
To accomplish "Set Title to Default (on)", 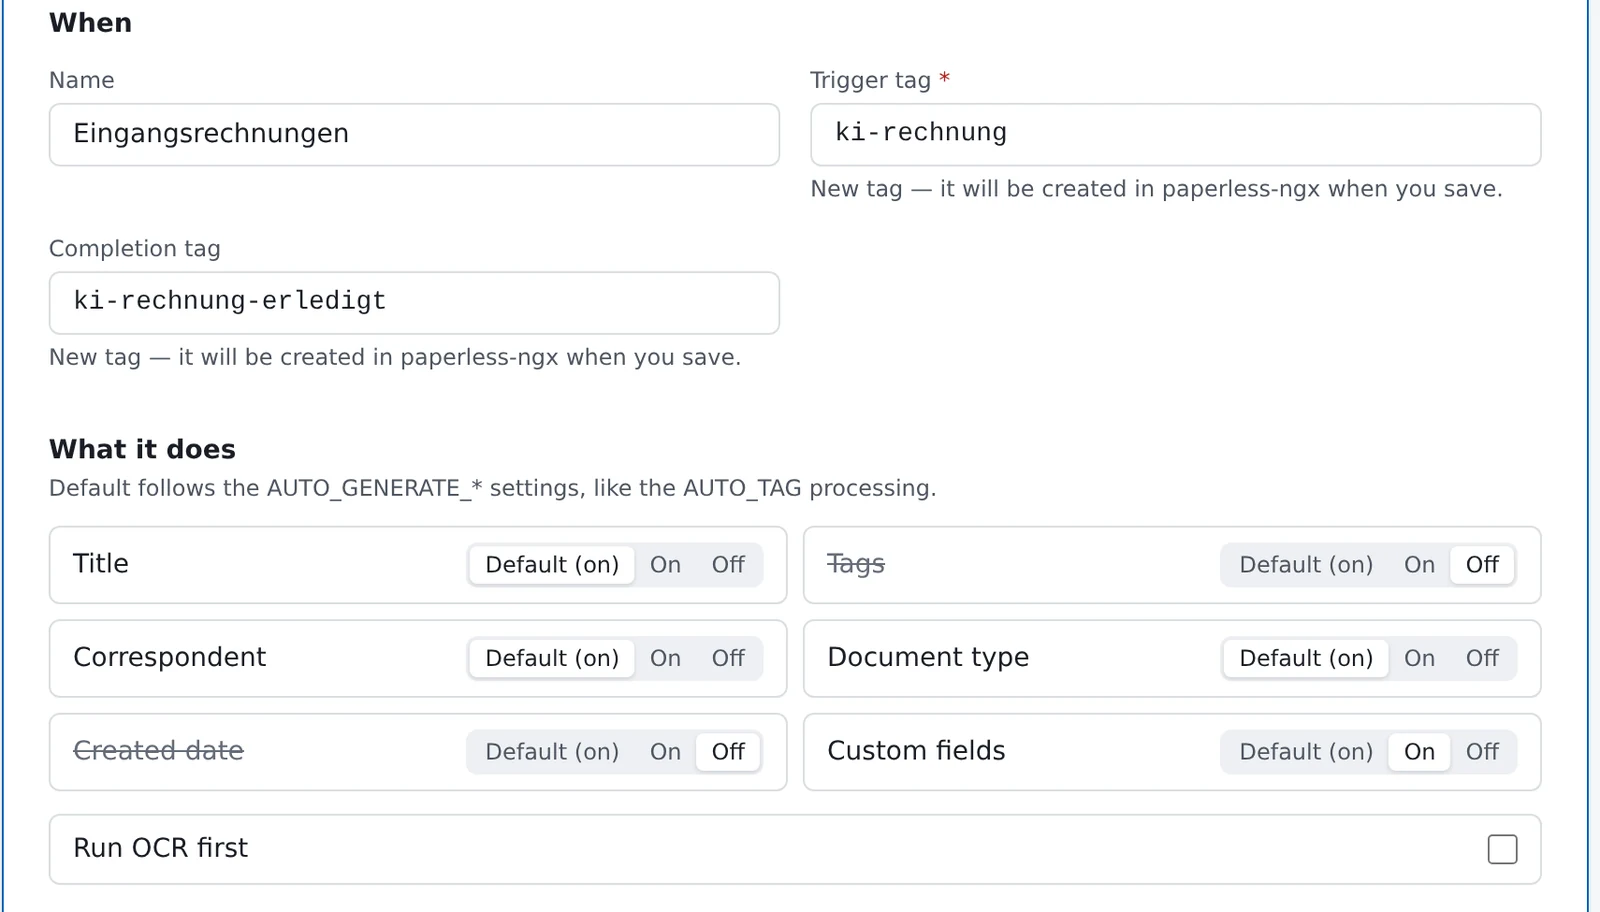I will click(552, 565).
